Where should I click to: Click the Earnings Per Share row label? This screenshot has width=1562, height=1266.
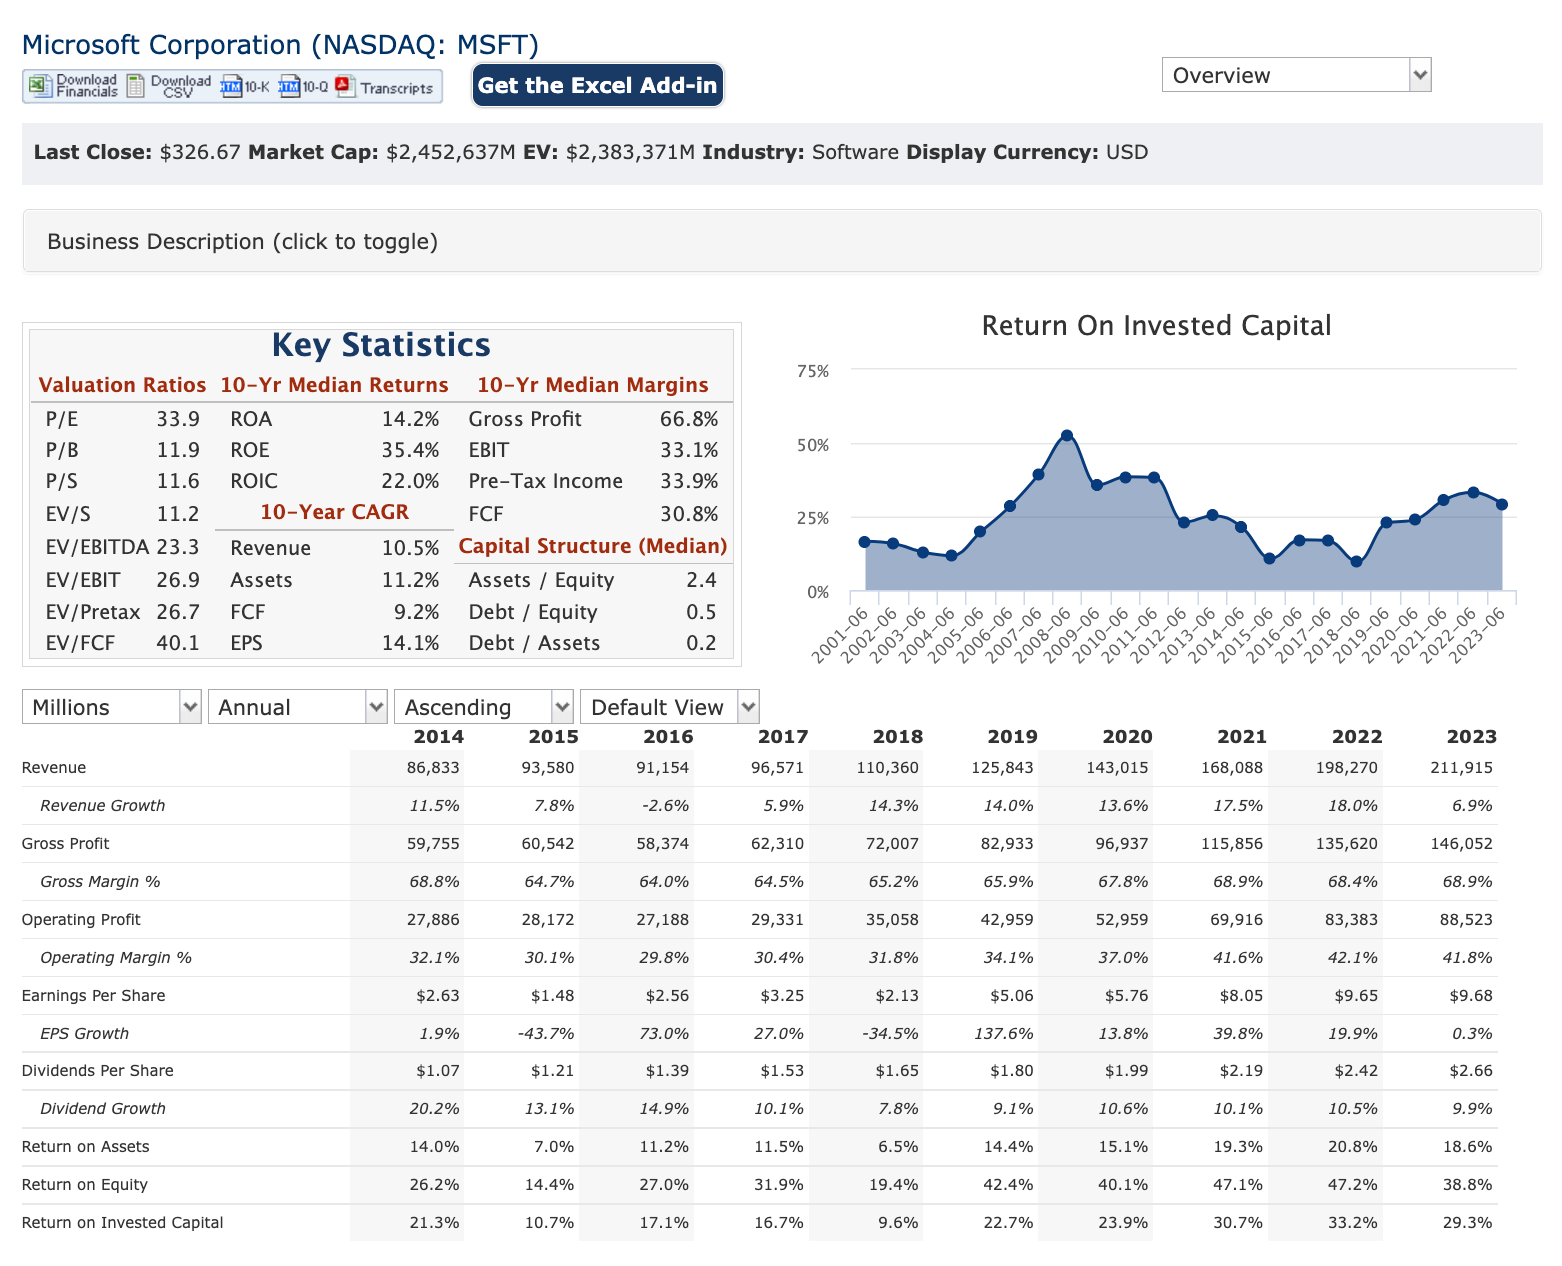click(94, 996)
